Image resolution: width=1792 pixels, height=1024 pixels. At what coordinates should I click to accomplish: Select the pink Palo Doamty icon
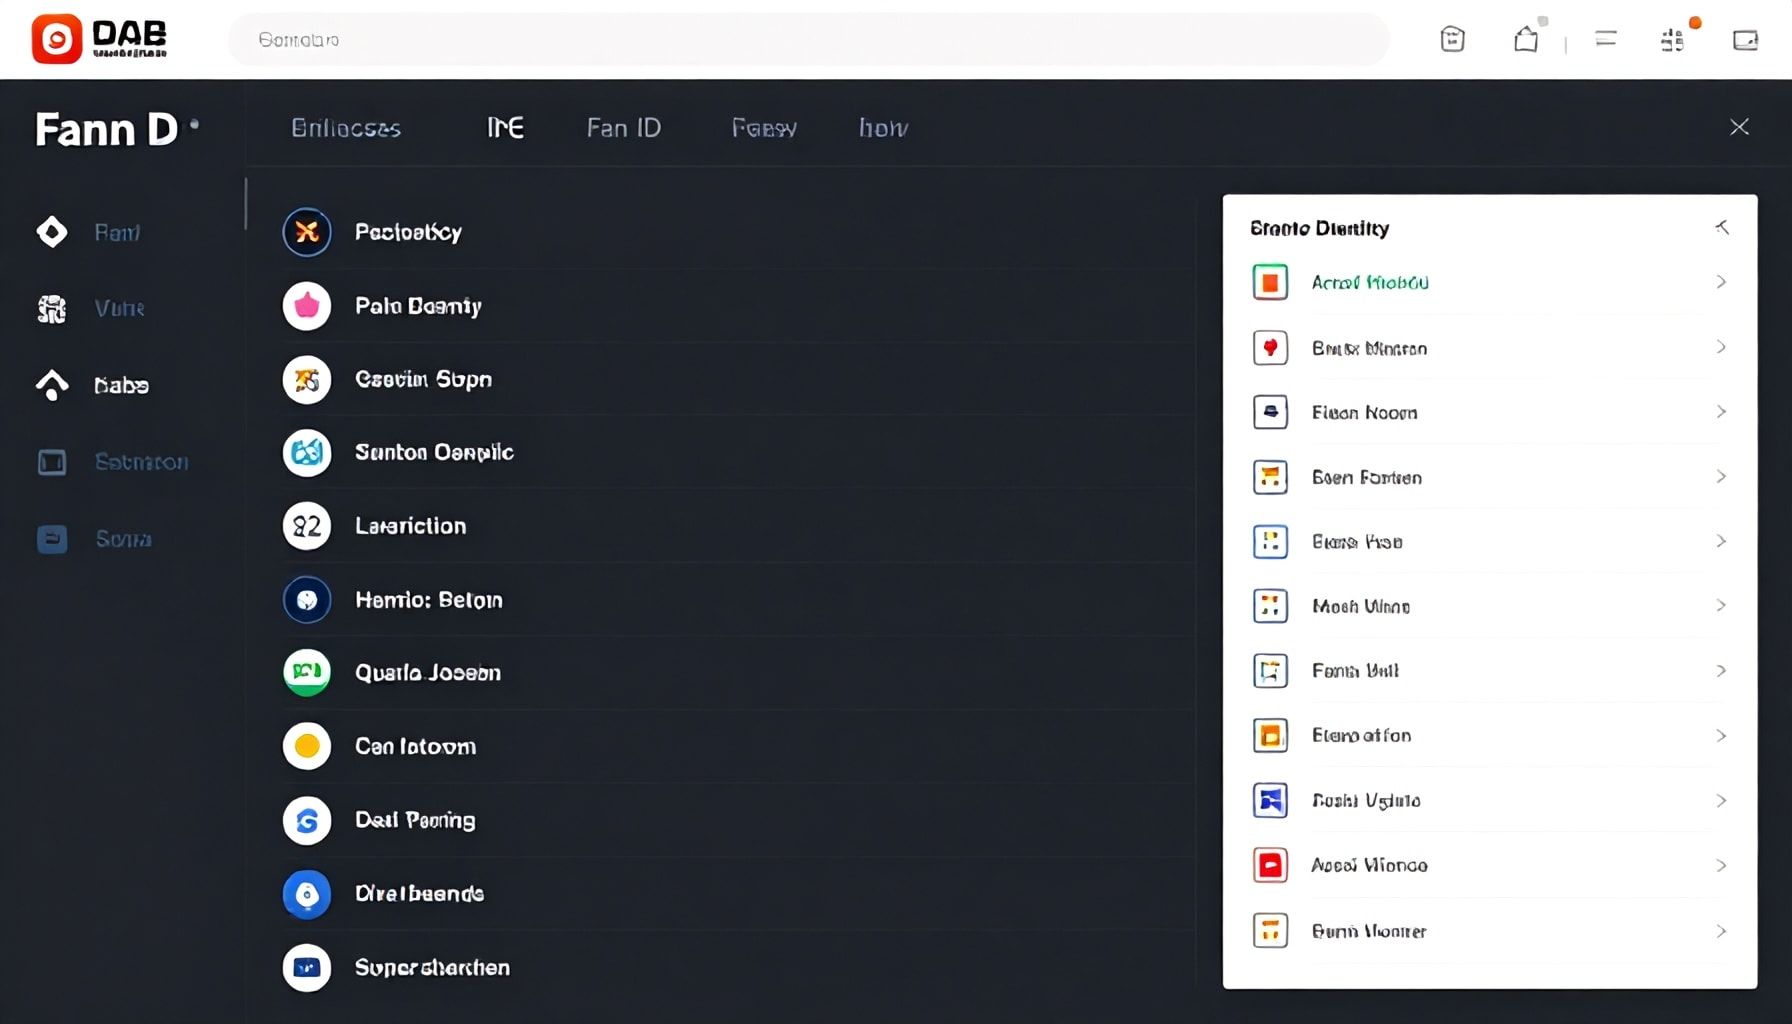coord(307,306)
